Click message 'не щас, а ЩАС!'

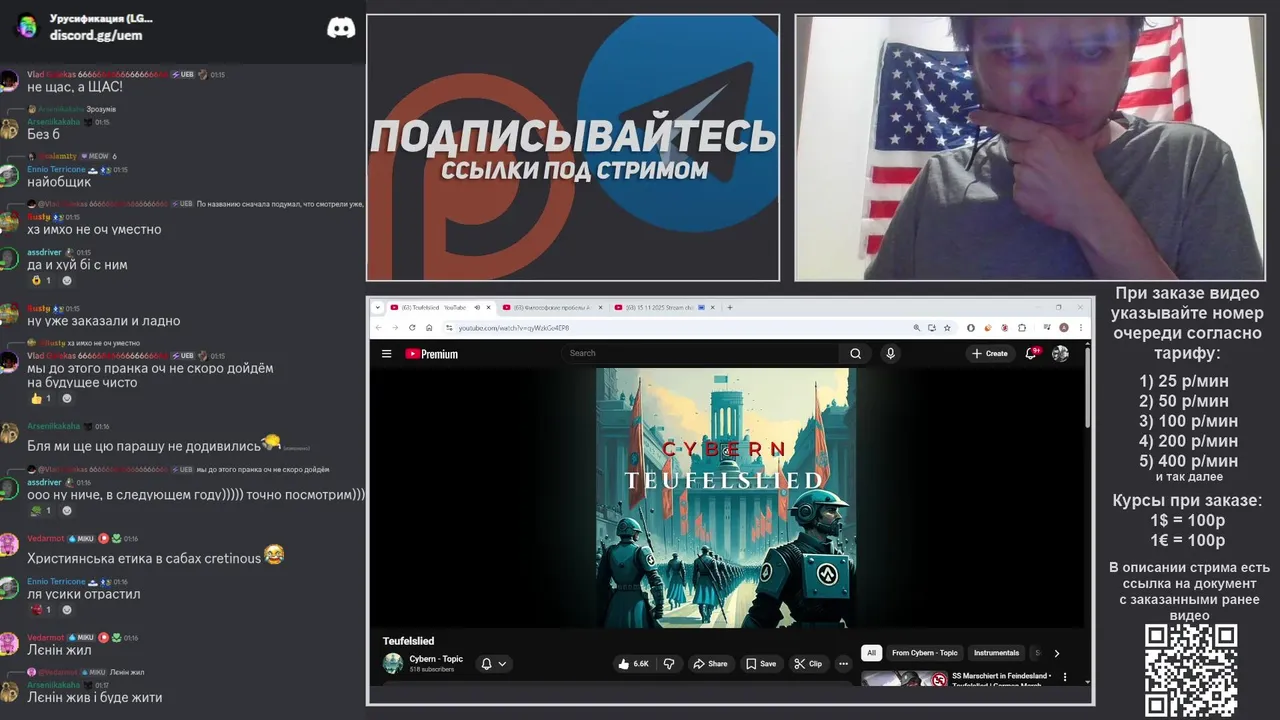[75, 87]
